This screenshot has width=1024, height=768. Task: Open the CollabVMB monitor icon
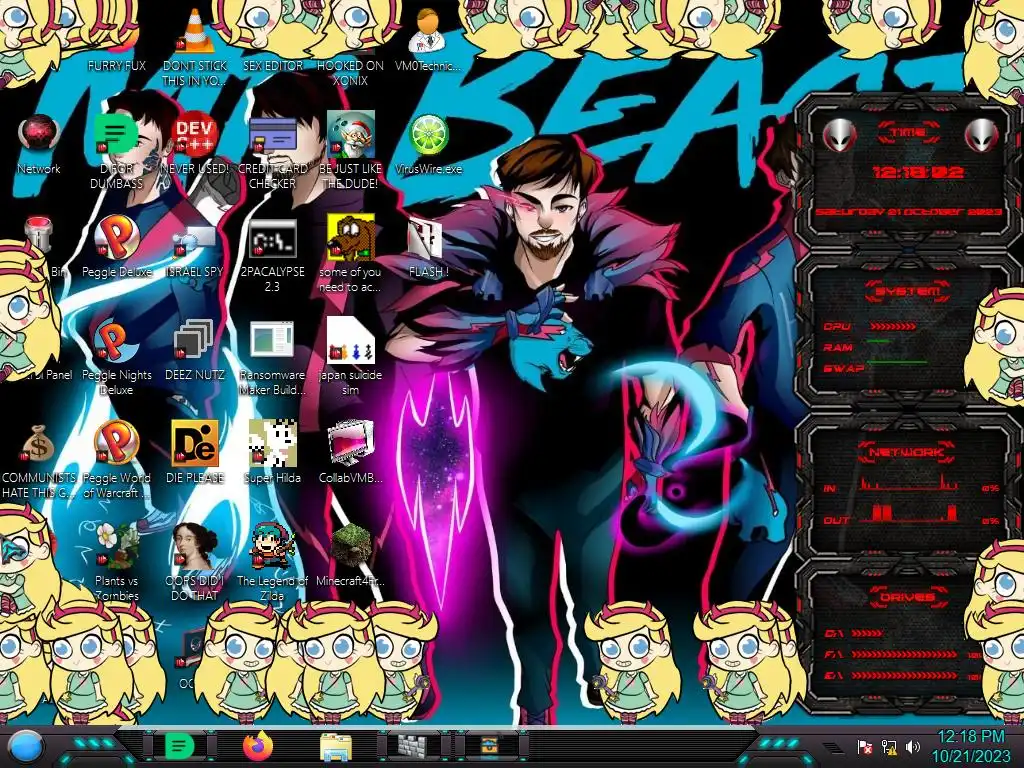click(351, 444)
